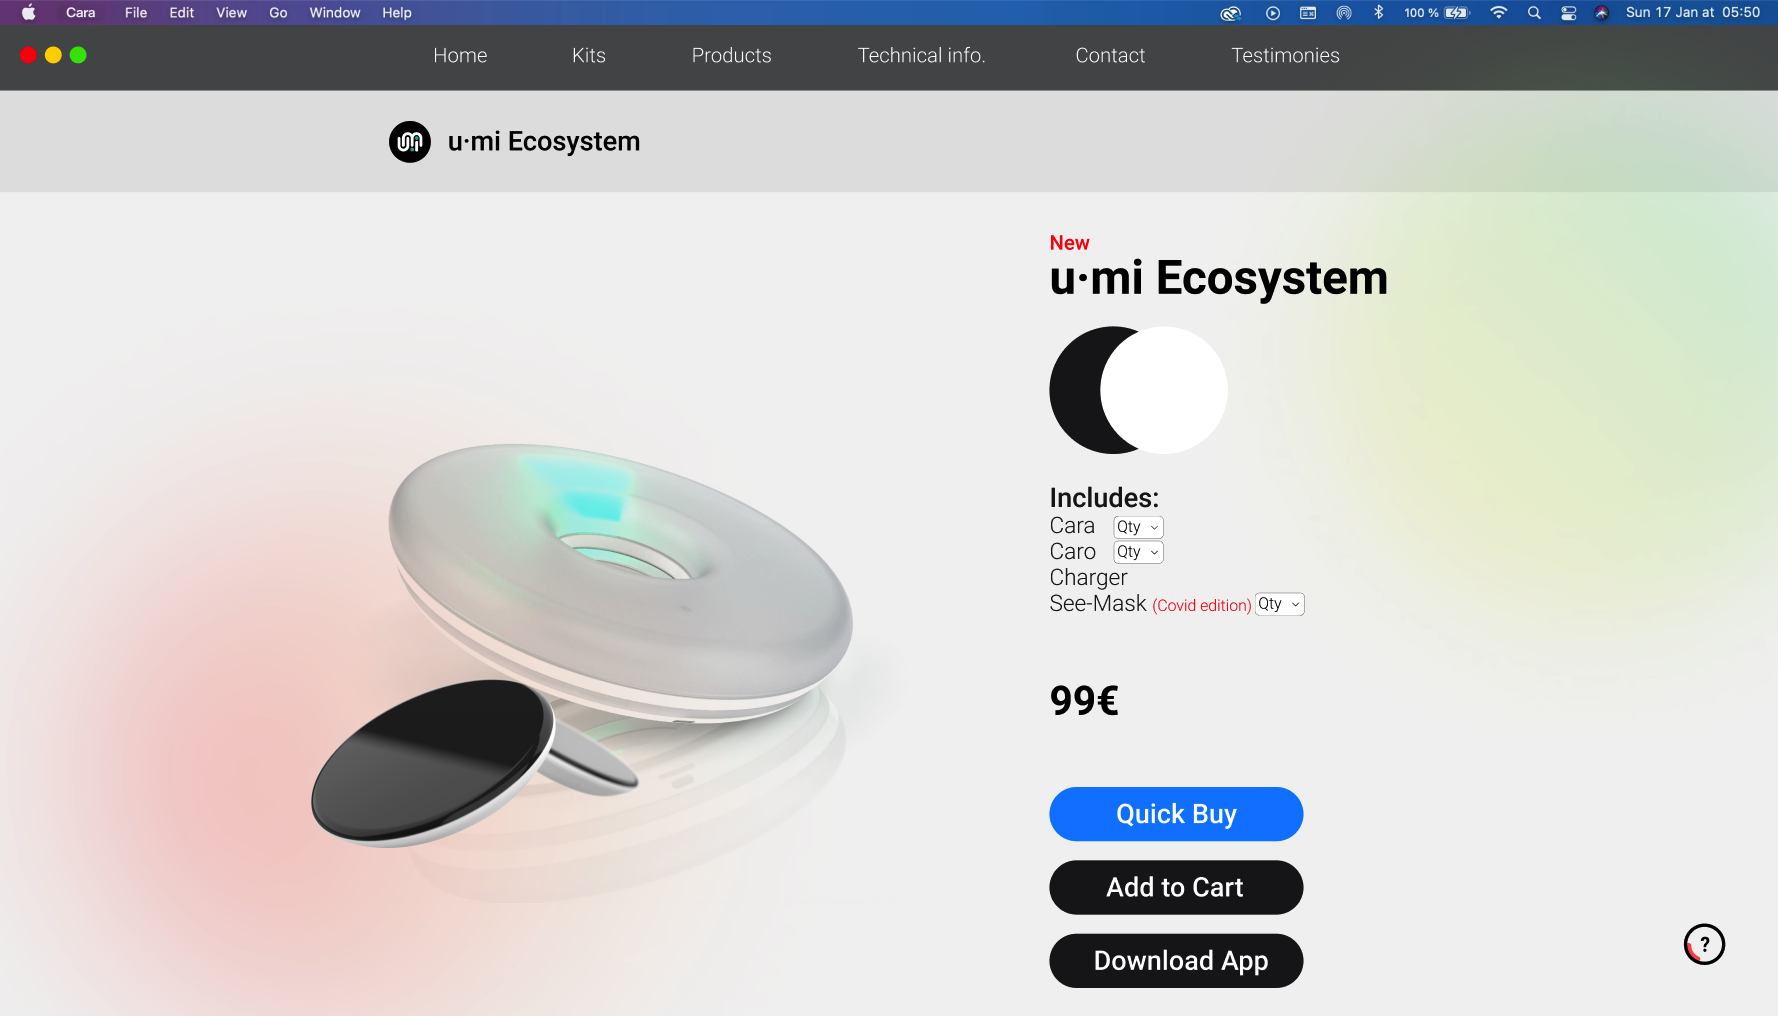Select the white color swatch

(x=1164, y=390)
